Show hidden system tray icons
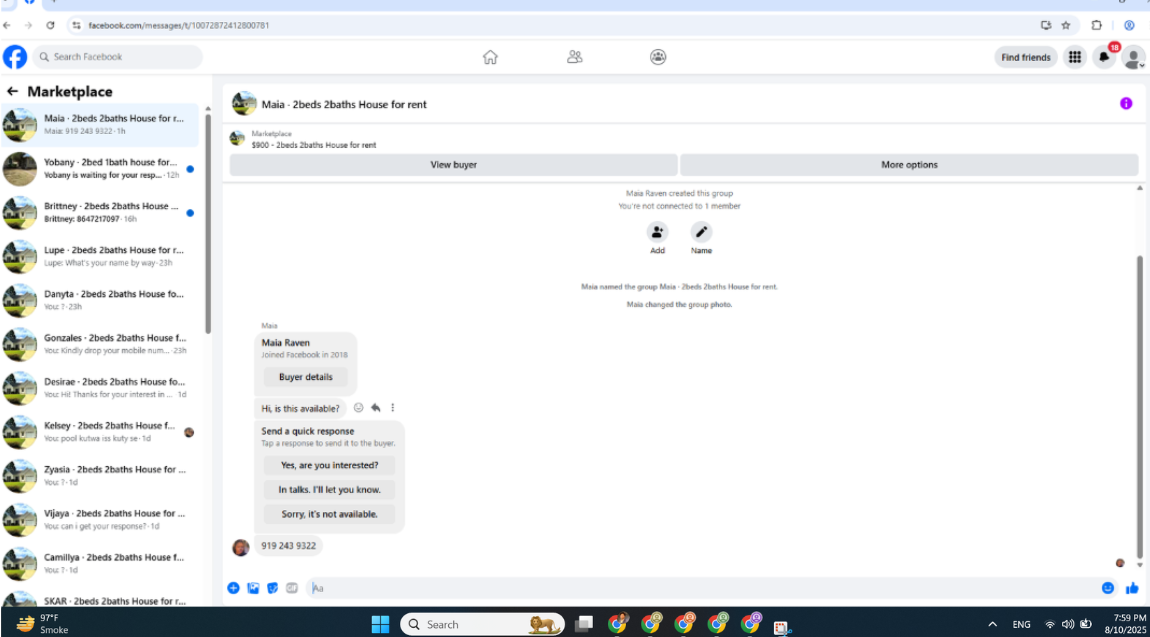Viewport: 1150px width, 637px height. click(x=992, y=625)
